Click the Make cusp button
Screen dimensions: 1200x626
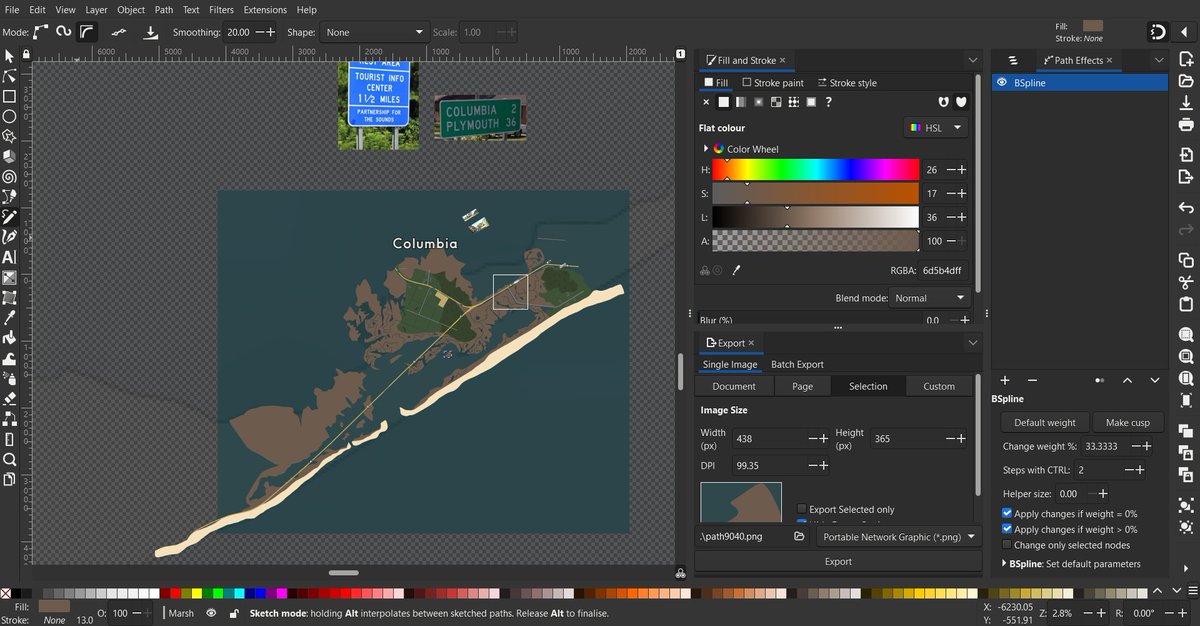(x=1127, y=422)
